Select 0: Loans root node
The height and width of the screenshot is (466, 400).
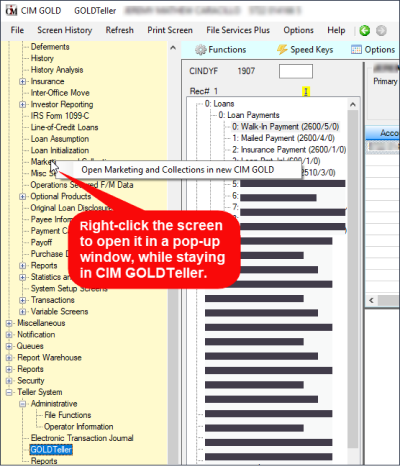coord(219,104)
